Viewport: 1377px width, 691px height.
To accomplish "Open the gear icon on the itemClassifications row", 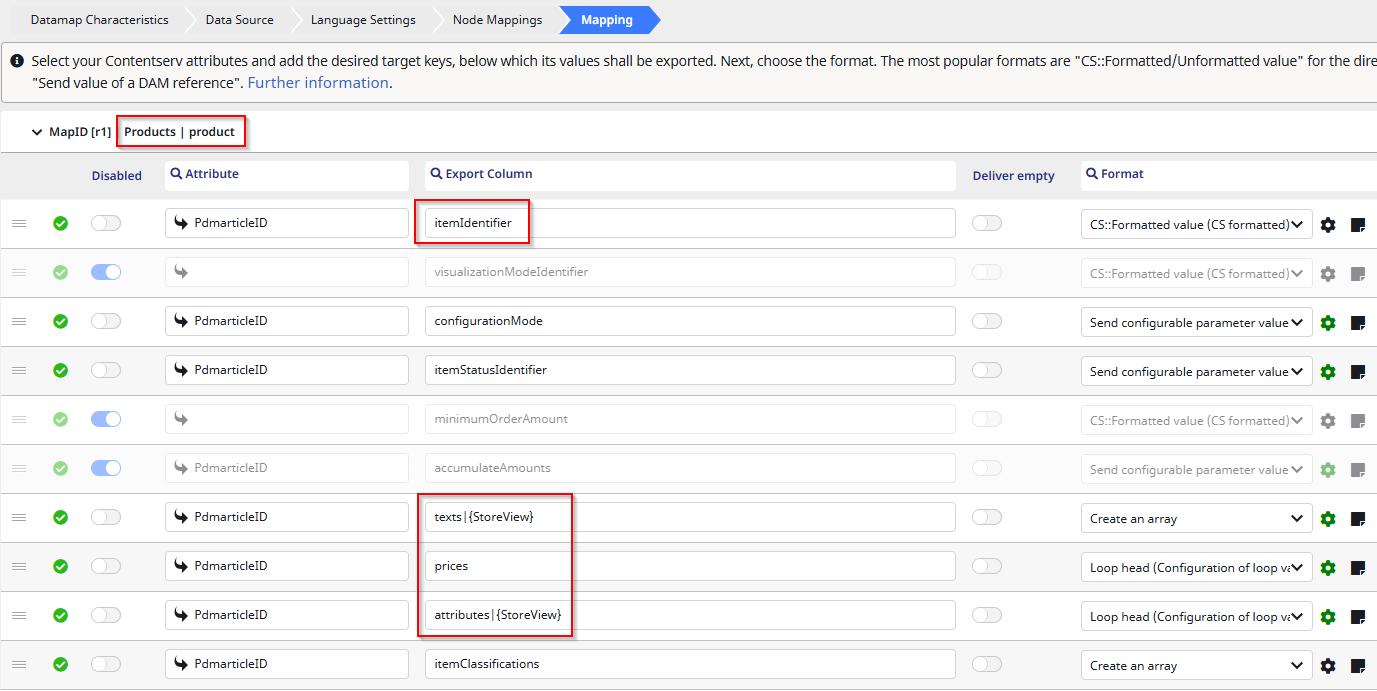I will pos(1328,665).
